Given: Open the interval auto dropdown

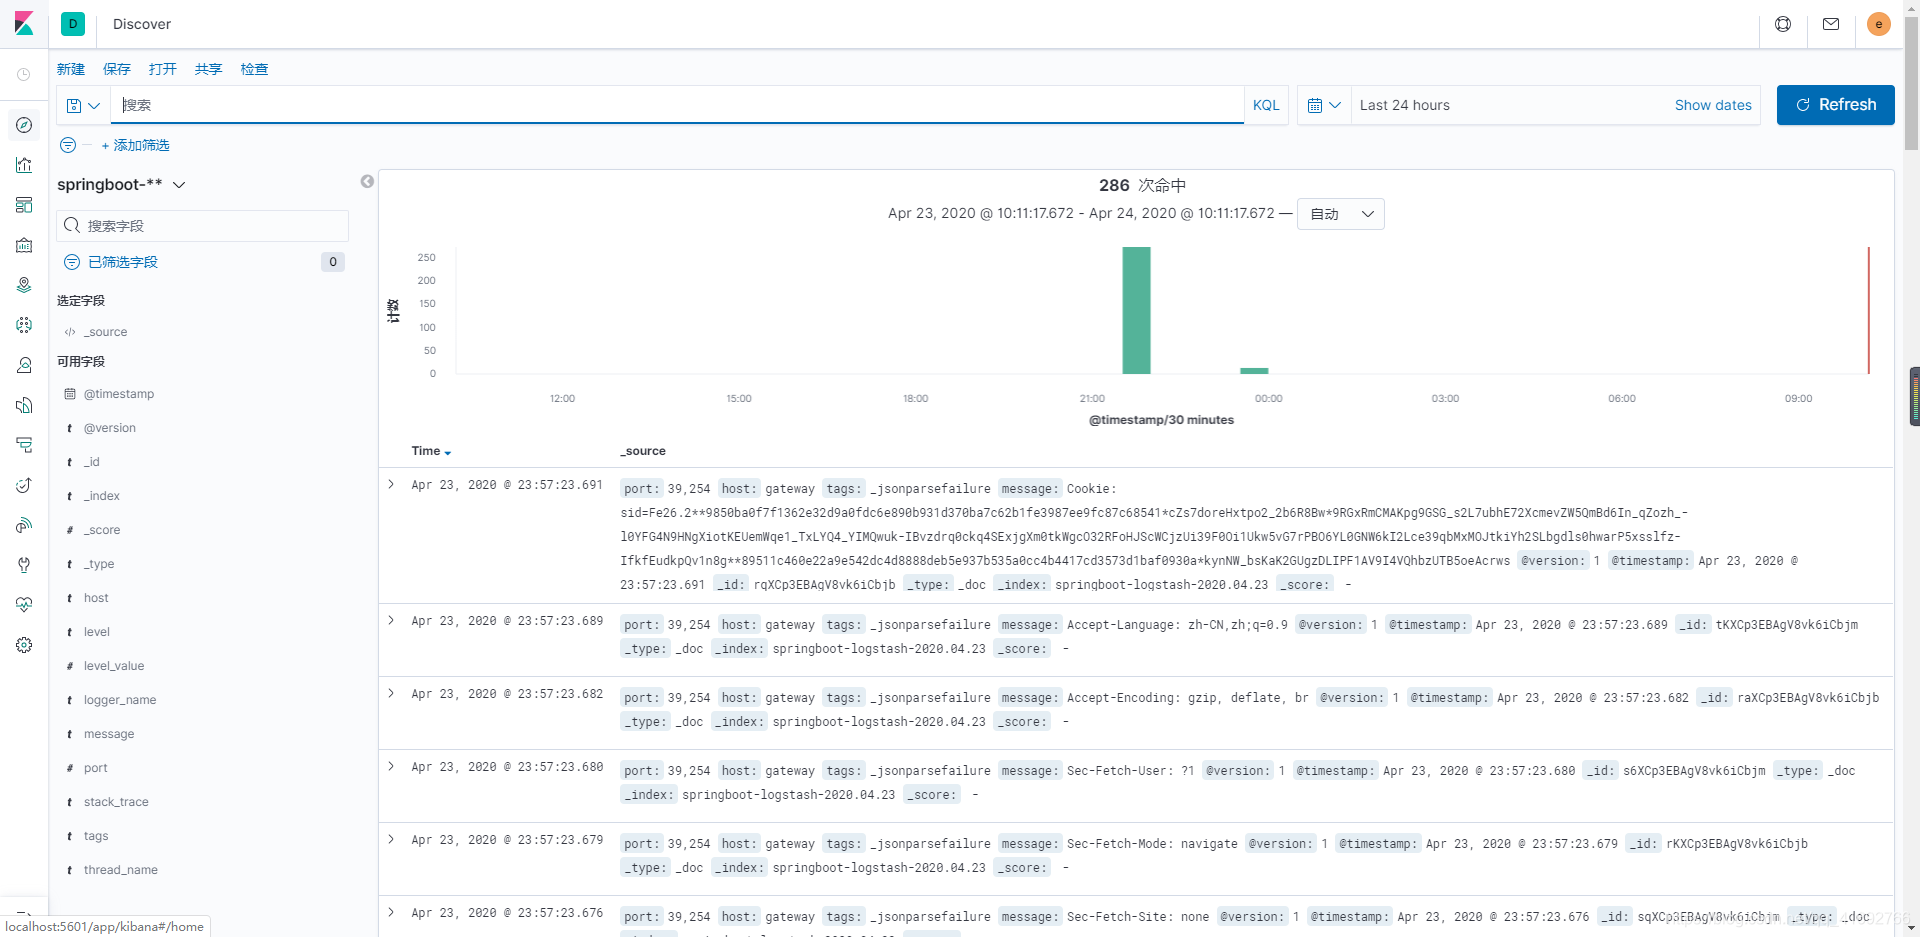Looking at the screenshot, I should (1341, 214).
